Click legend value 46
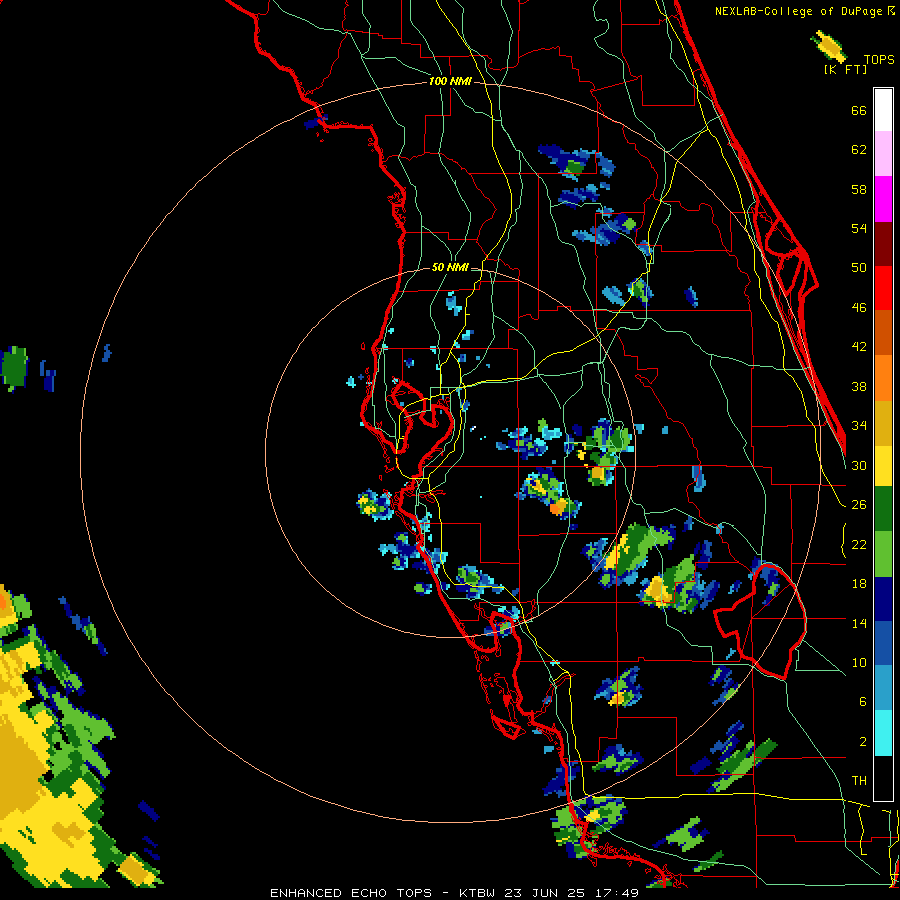This screenshot has height=900, width=900. tap(859, 308)
